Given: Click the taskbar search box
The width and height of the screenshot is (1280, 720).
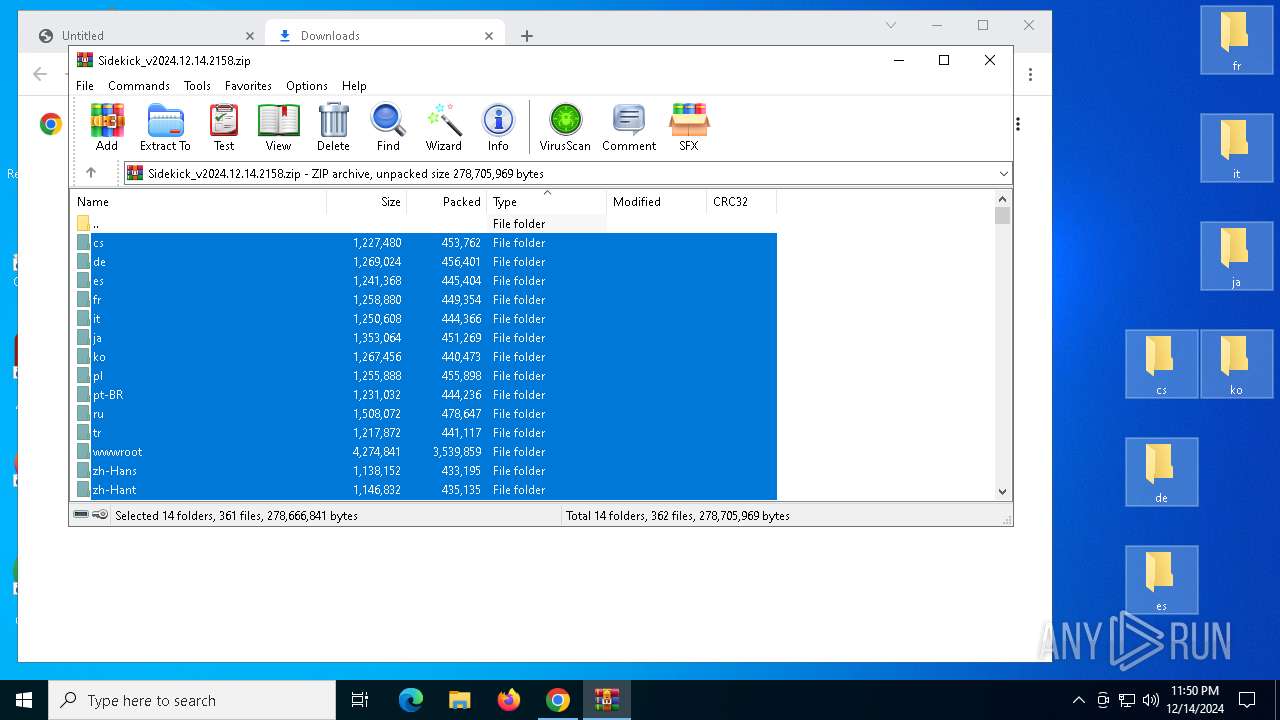Looking at the screenshot, I should coord(192,700).
